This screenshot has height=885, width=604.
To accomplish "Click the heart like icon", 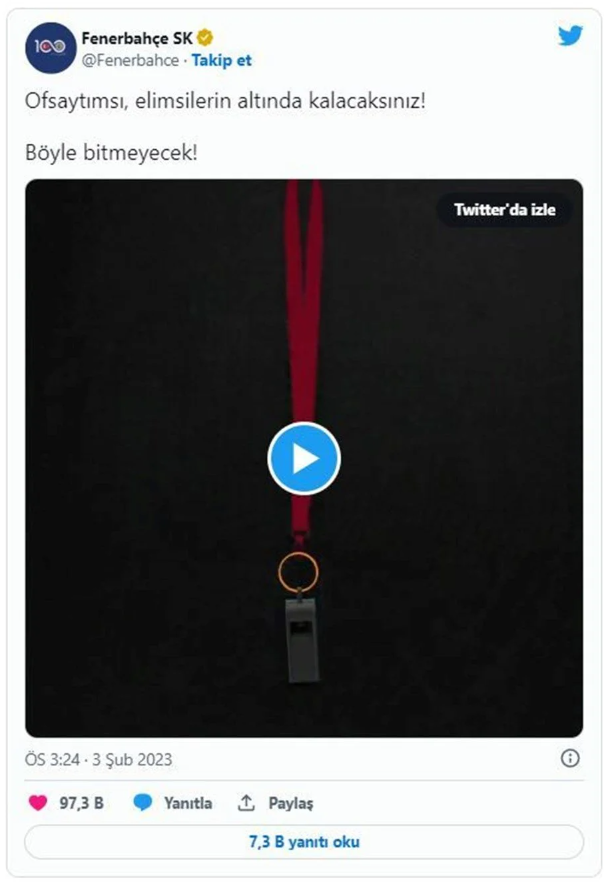I will tap(38, 802).
